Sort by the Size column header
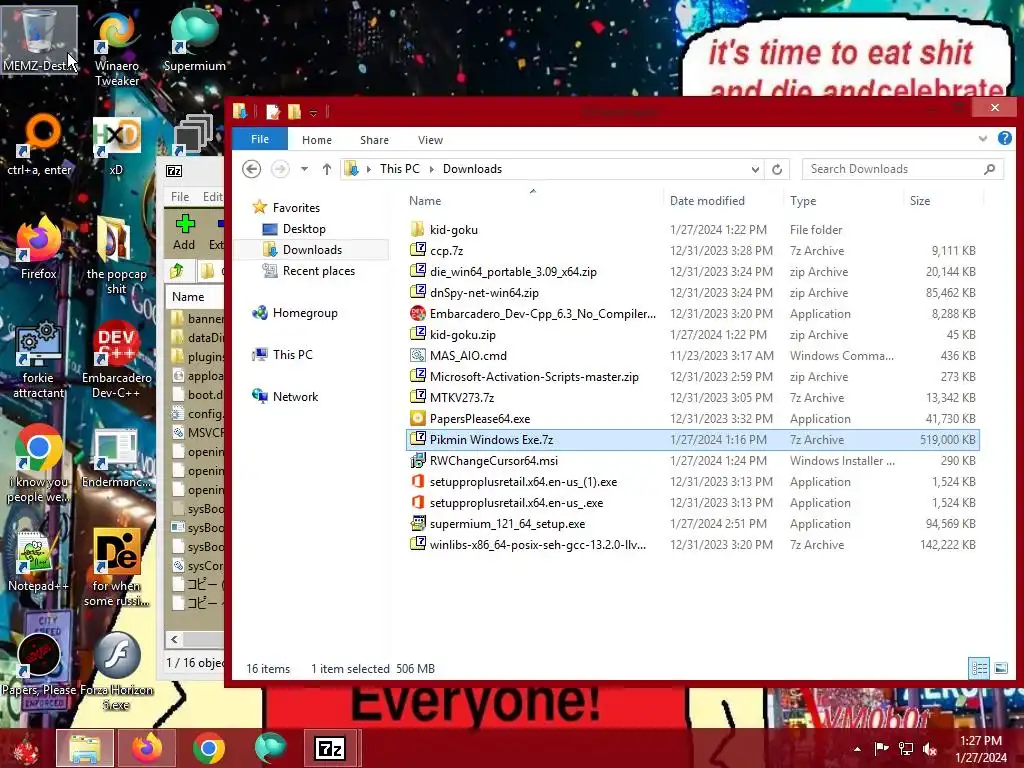This screenshot has height=768, width=1024. 920,200
